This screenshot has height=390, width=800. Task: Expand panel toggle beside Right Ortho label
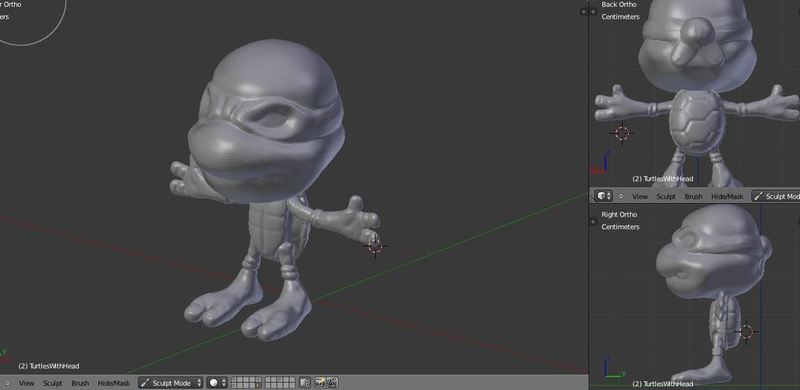pyautogui.click(x=593, y=222)
